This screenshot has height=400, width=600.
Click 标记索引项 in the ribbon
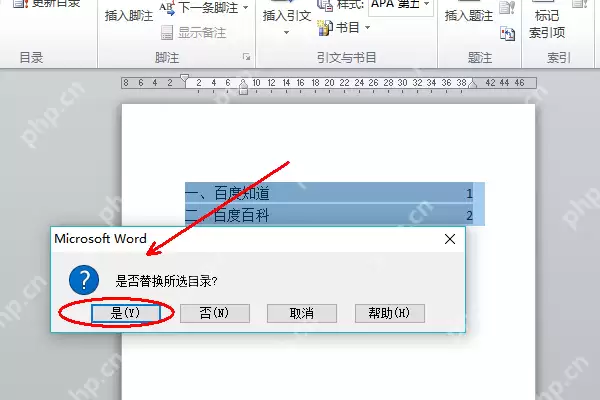[547, 24]
